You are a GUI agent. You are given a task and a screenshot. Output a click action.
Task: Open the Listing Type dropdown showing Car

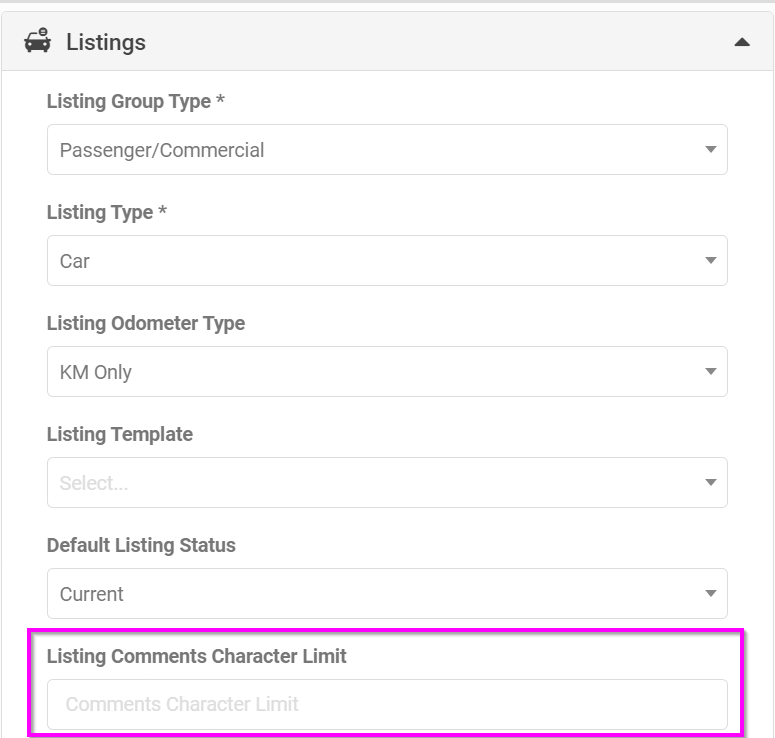point(387,260)
